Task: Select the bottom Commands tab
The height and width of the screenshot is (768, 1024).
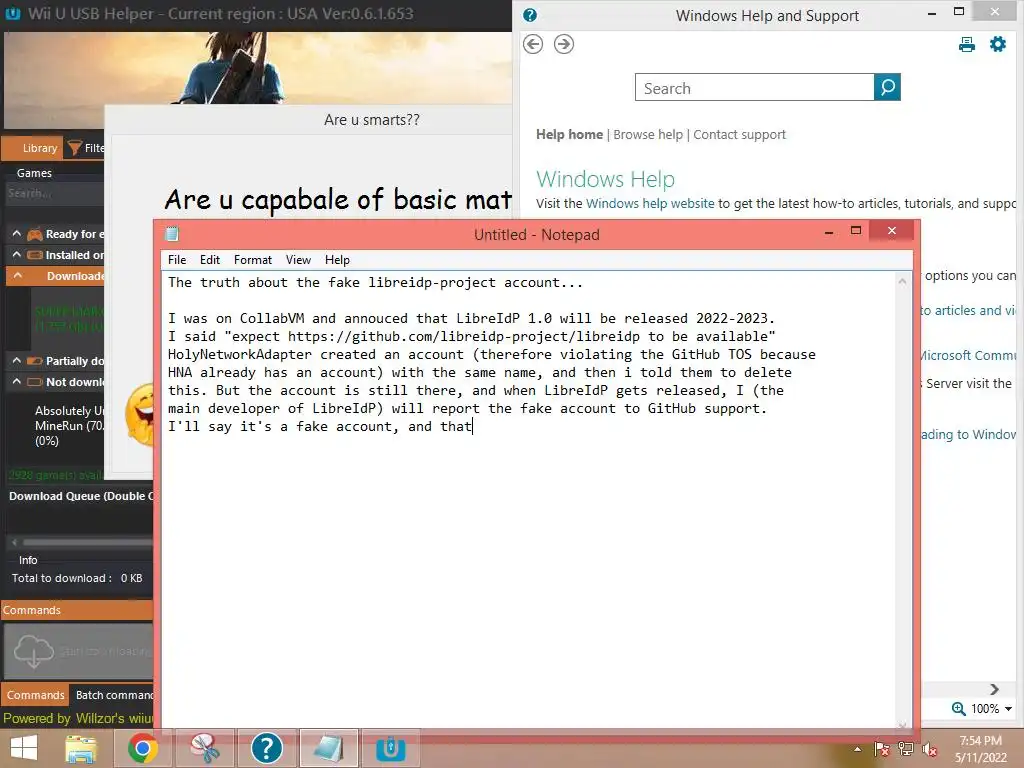Action: click(35, 695)
